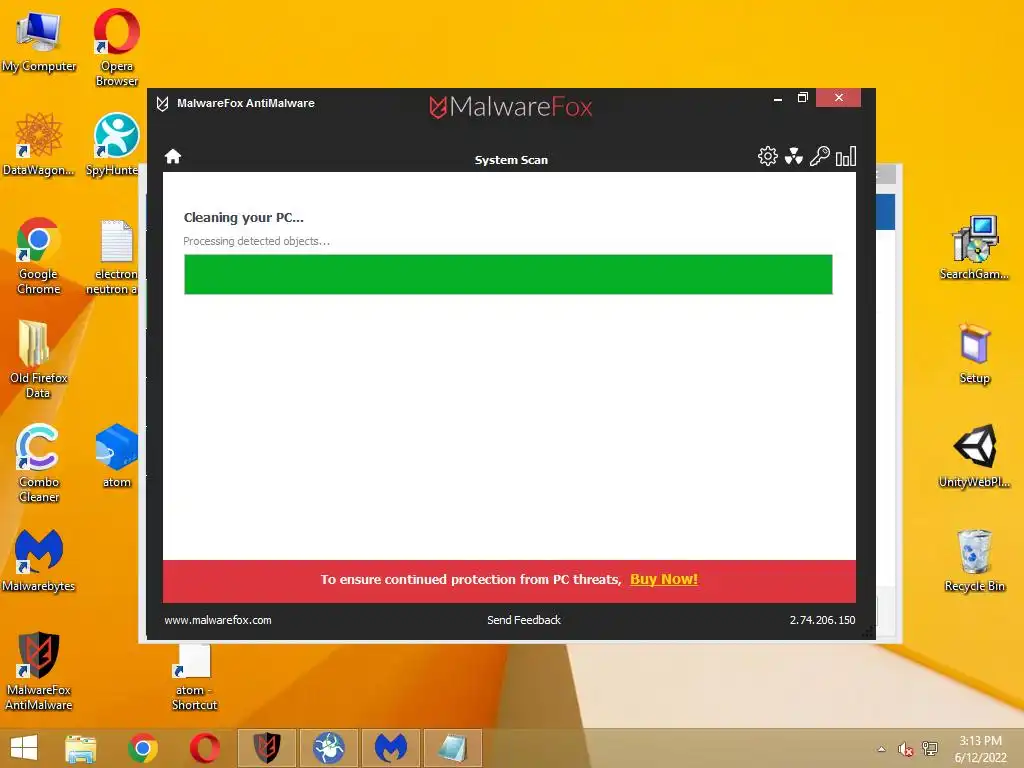Select My Computer desktop icon
The image size is (1024, 768).
coord(39,42)
